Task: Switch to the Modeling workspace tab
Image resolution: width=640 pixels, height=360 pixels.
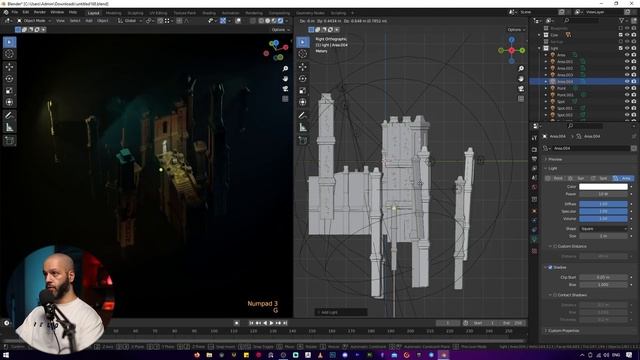Action: click(113, 13)
